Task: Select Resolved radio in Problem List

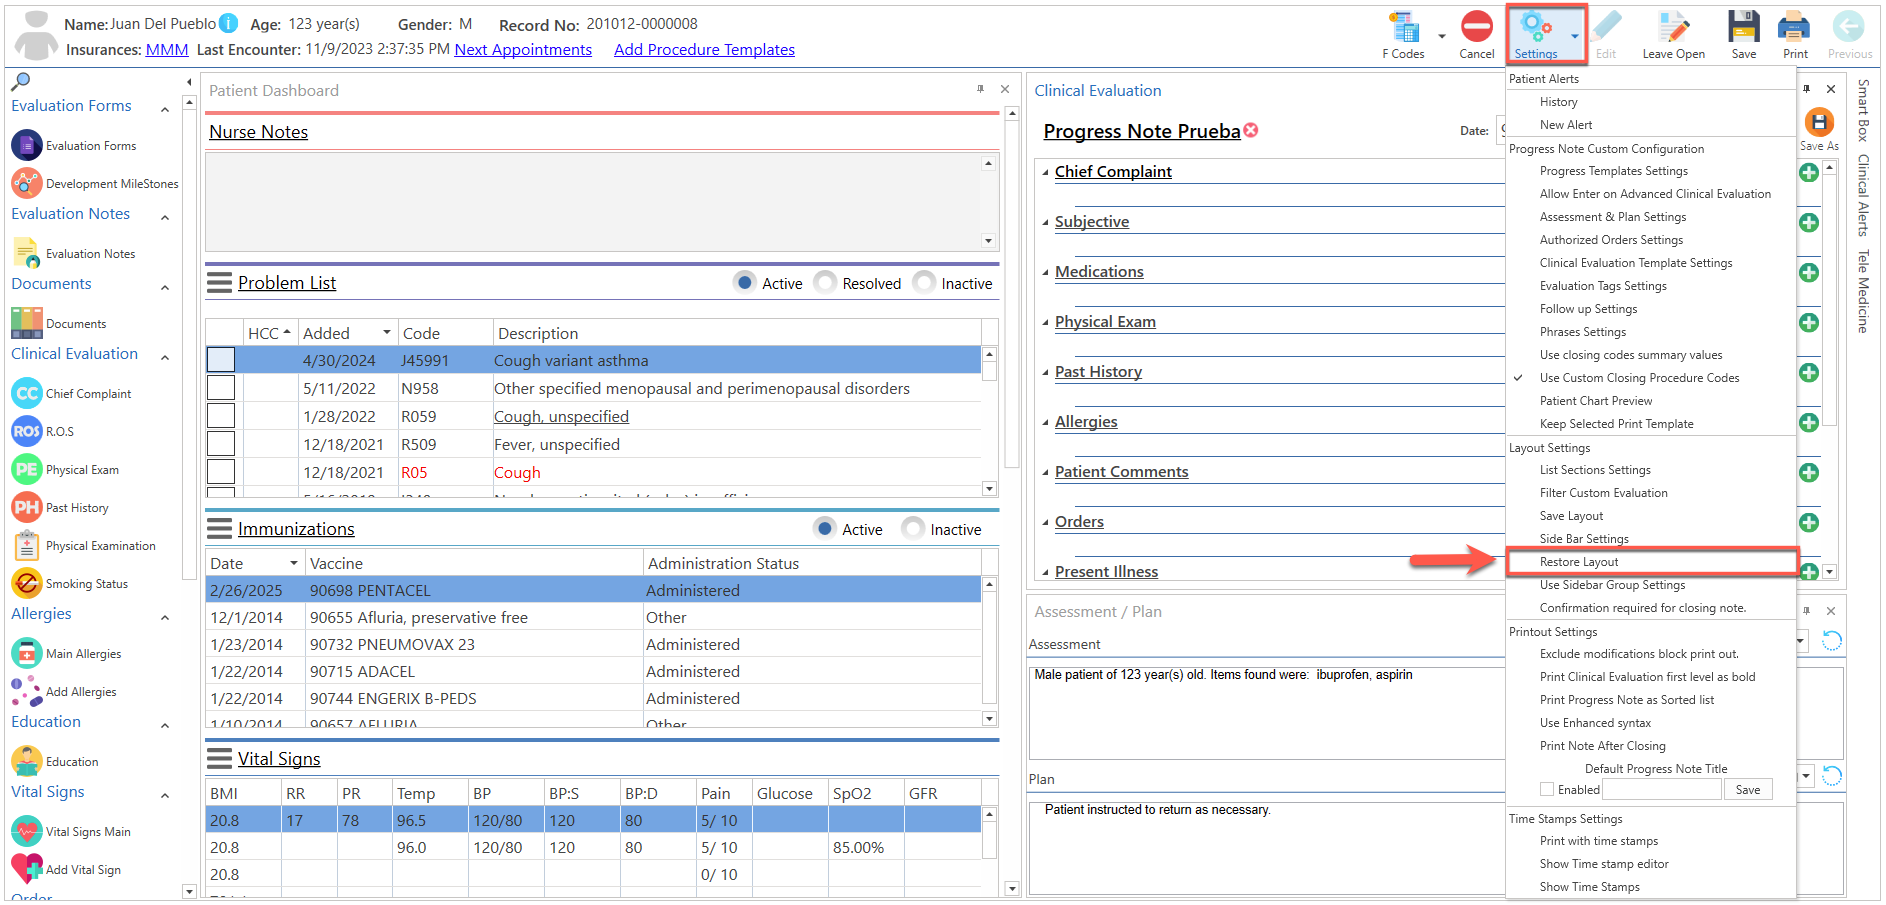Action: (825, 283)
